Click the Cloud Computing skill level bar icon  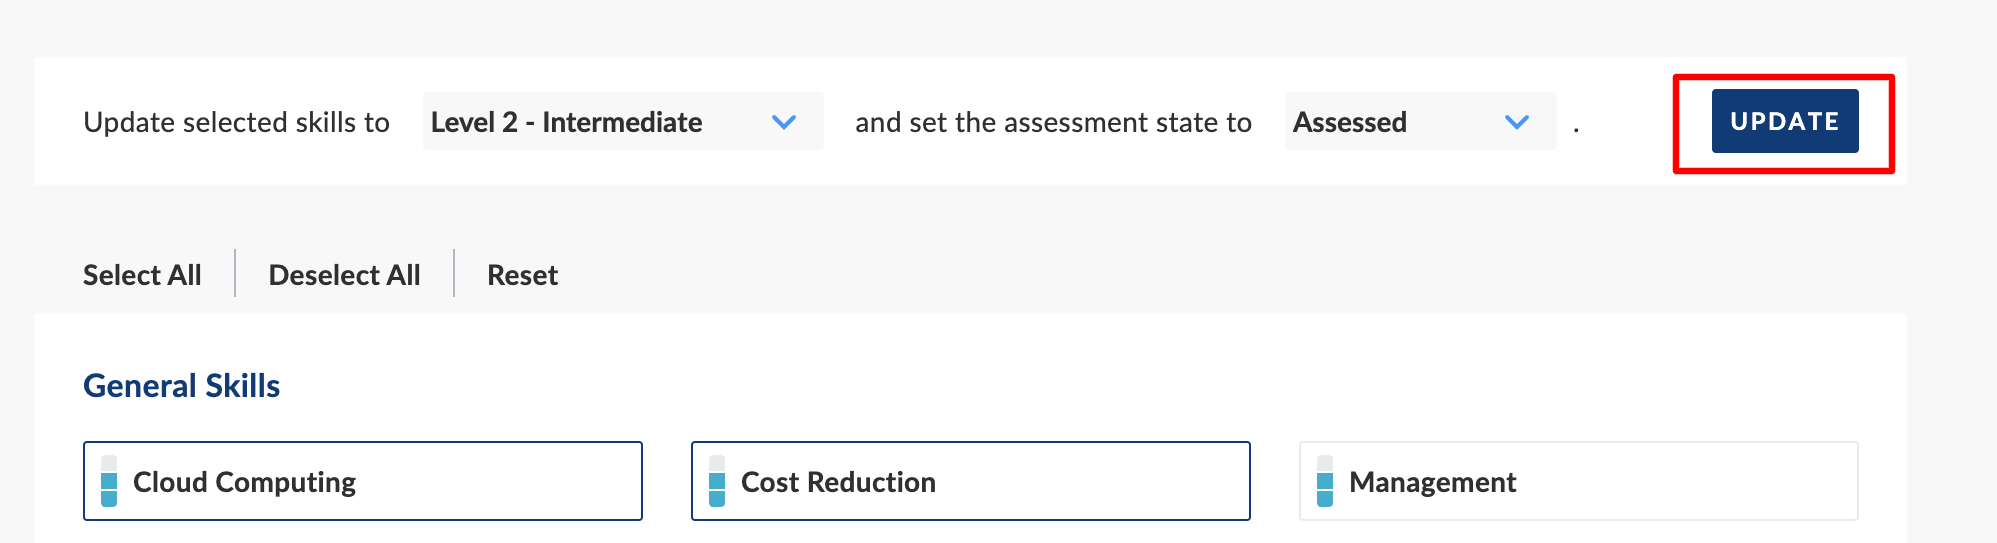tap(109, 481)
